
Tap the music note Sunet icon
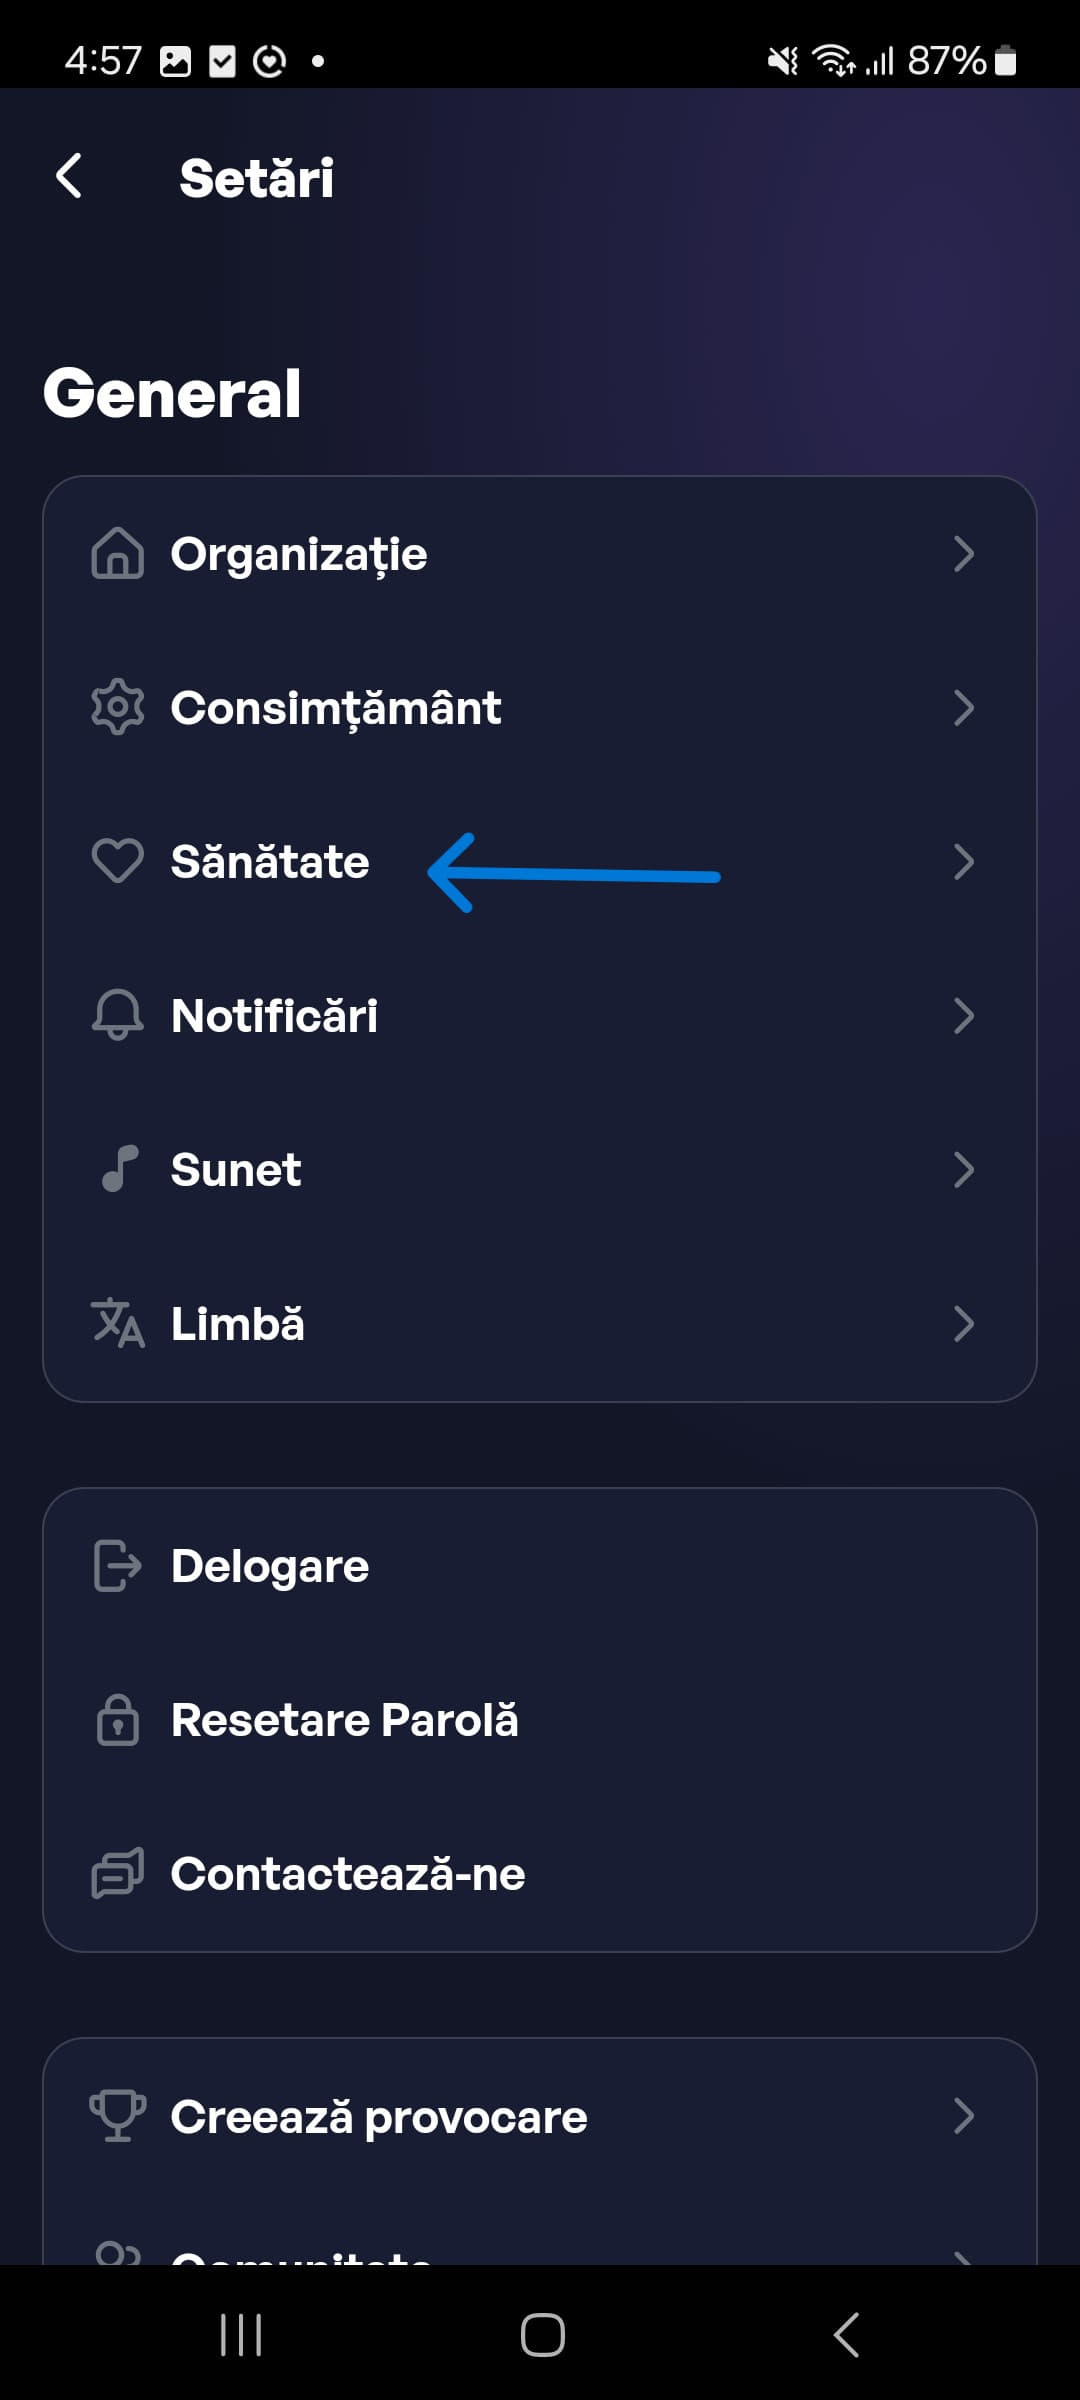click(x=120, y=1169)
